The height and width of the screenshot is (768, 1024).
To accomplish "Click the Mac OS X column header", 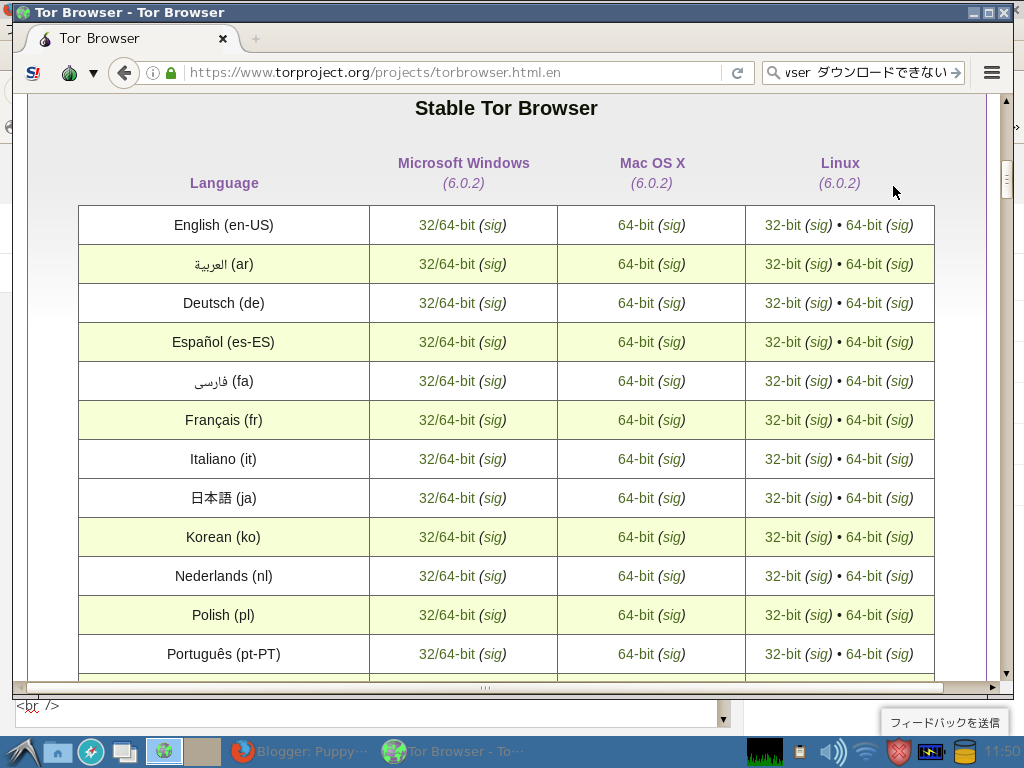I will 652,163.
